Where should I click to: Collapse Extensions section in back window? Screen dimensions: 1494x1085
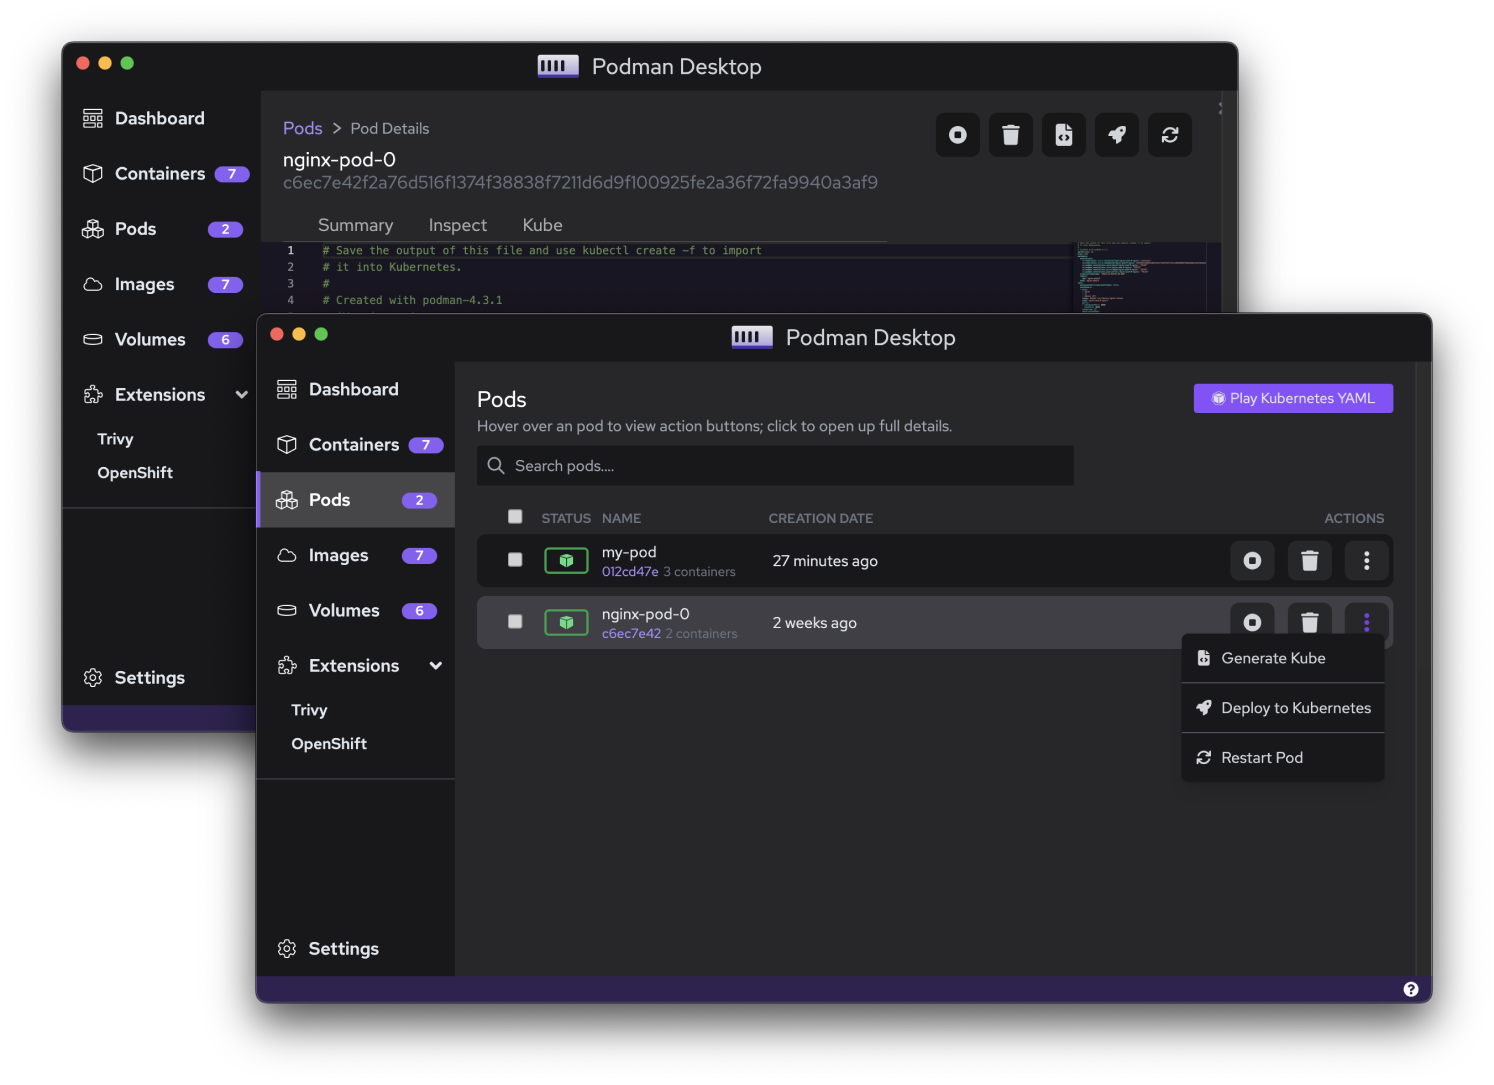click(x=242, y=395)
